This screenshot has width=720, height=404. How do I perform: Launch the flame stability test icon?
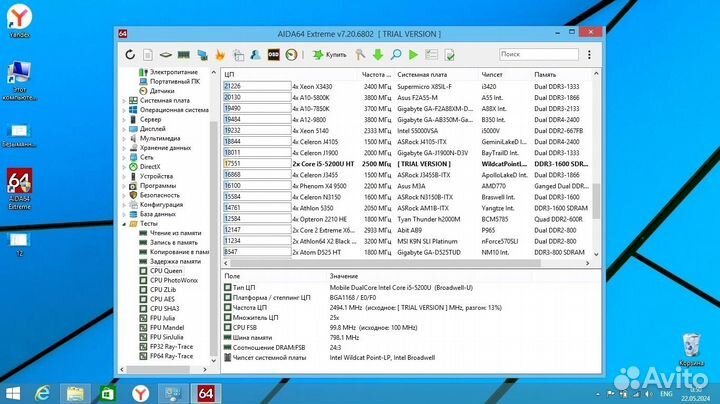(219, 55)
